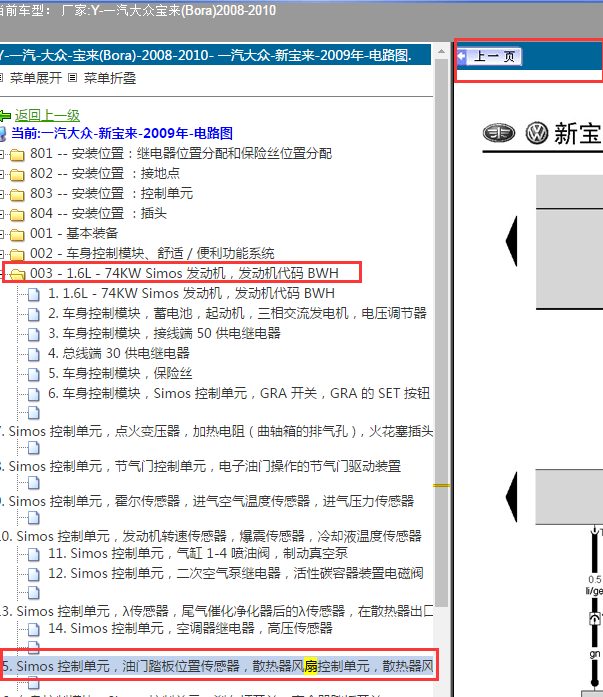The width and height of the screenshot is (603, 697).
Task: Open page 1. 1.6L 74KW Simos 发动机
Action: [191, 293]
